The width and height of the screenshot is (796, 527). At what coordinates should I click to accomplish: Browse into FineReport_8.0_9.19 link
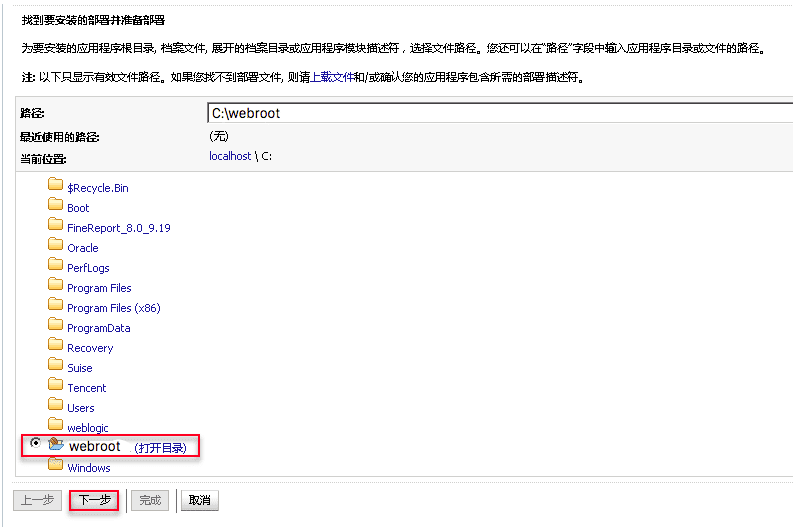[x=119, y=228]
